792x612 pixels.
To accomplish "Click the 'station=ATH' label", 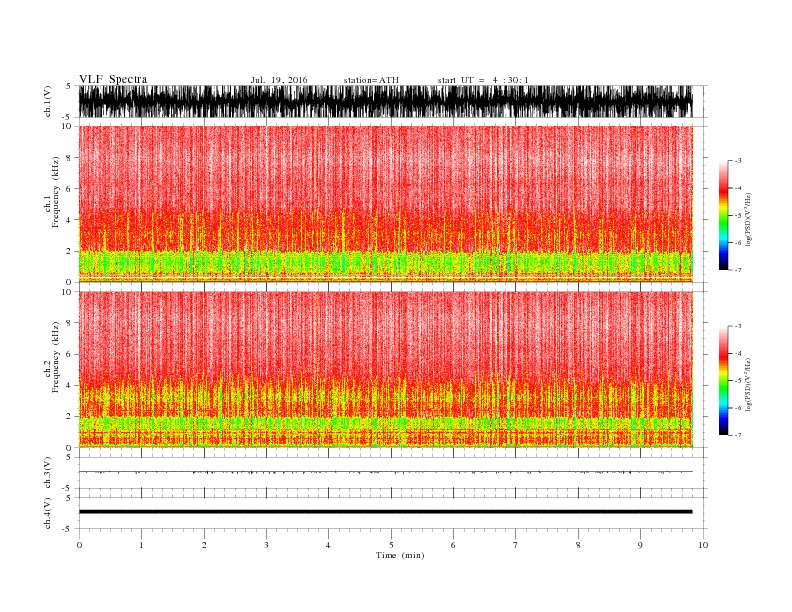I will (371, 80).
